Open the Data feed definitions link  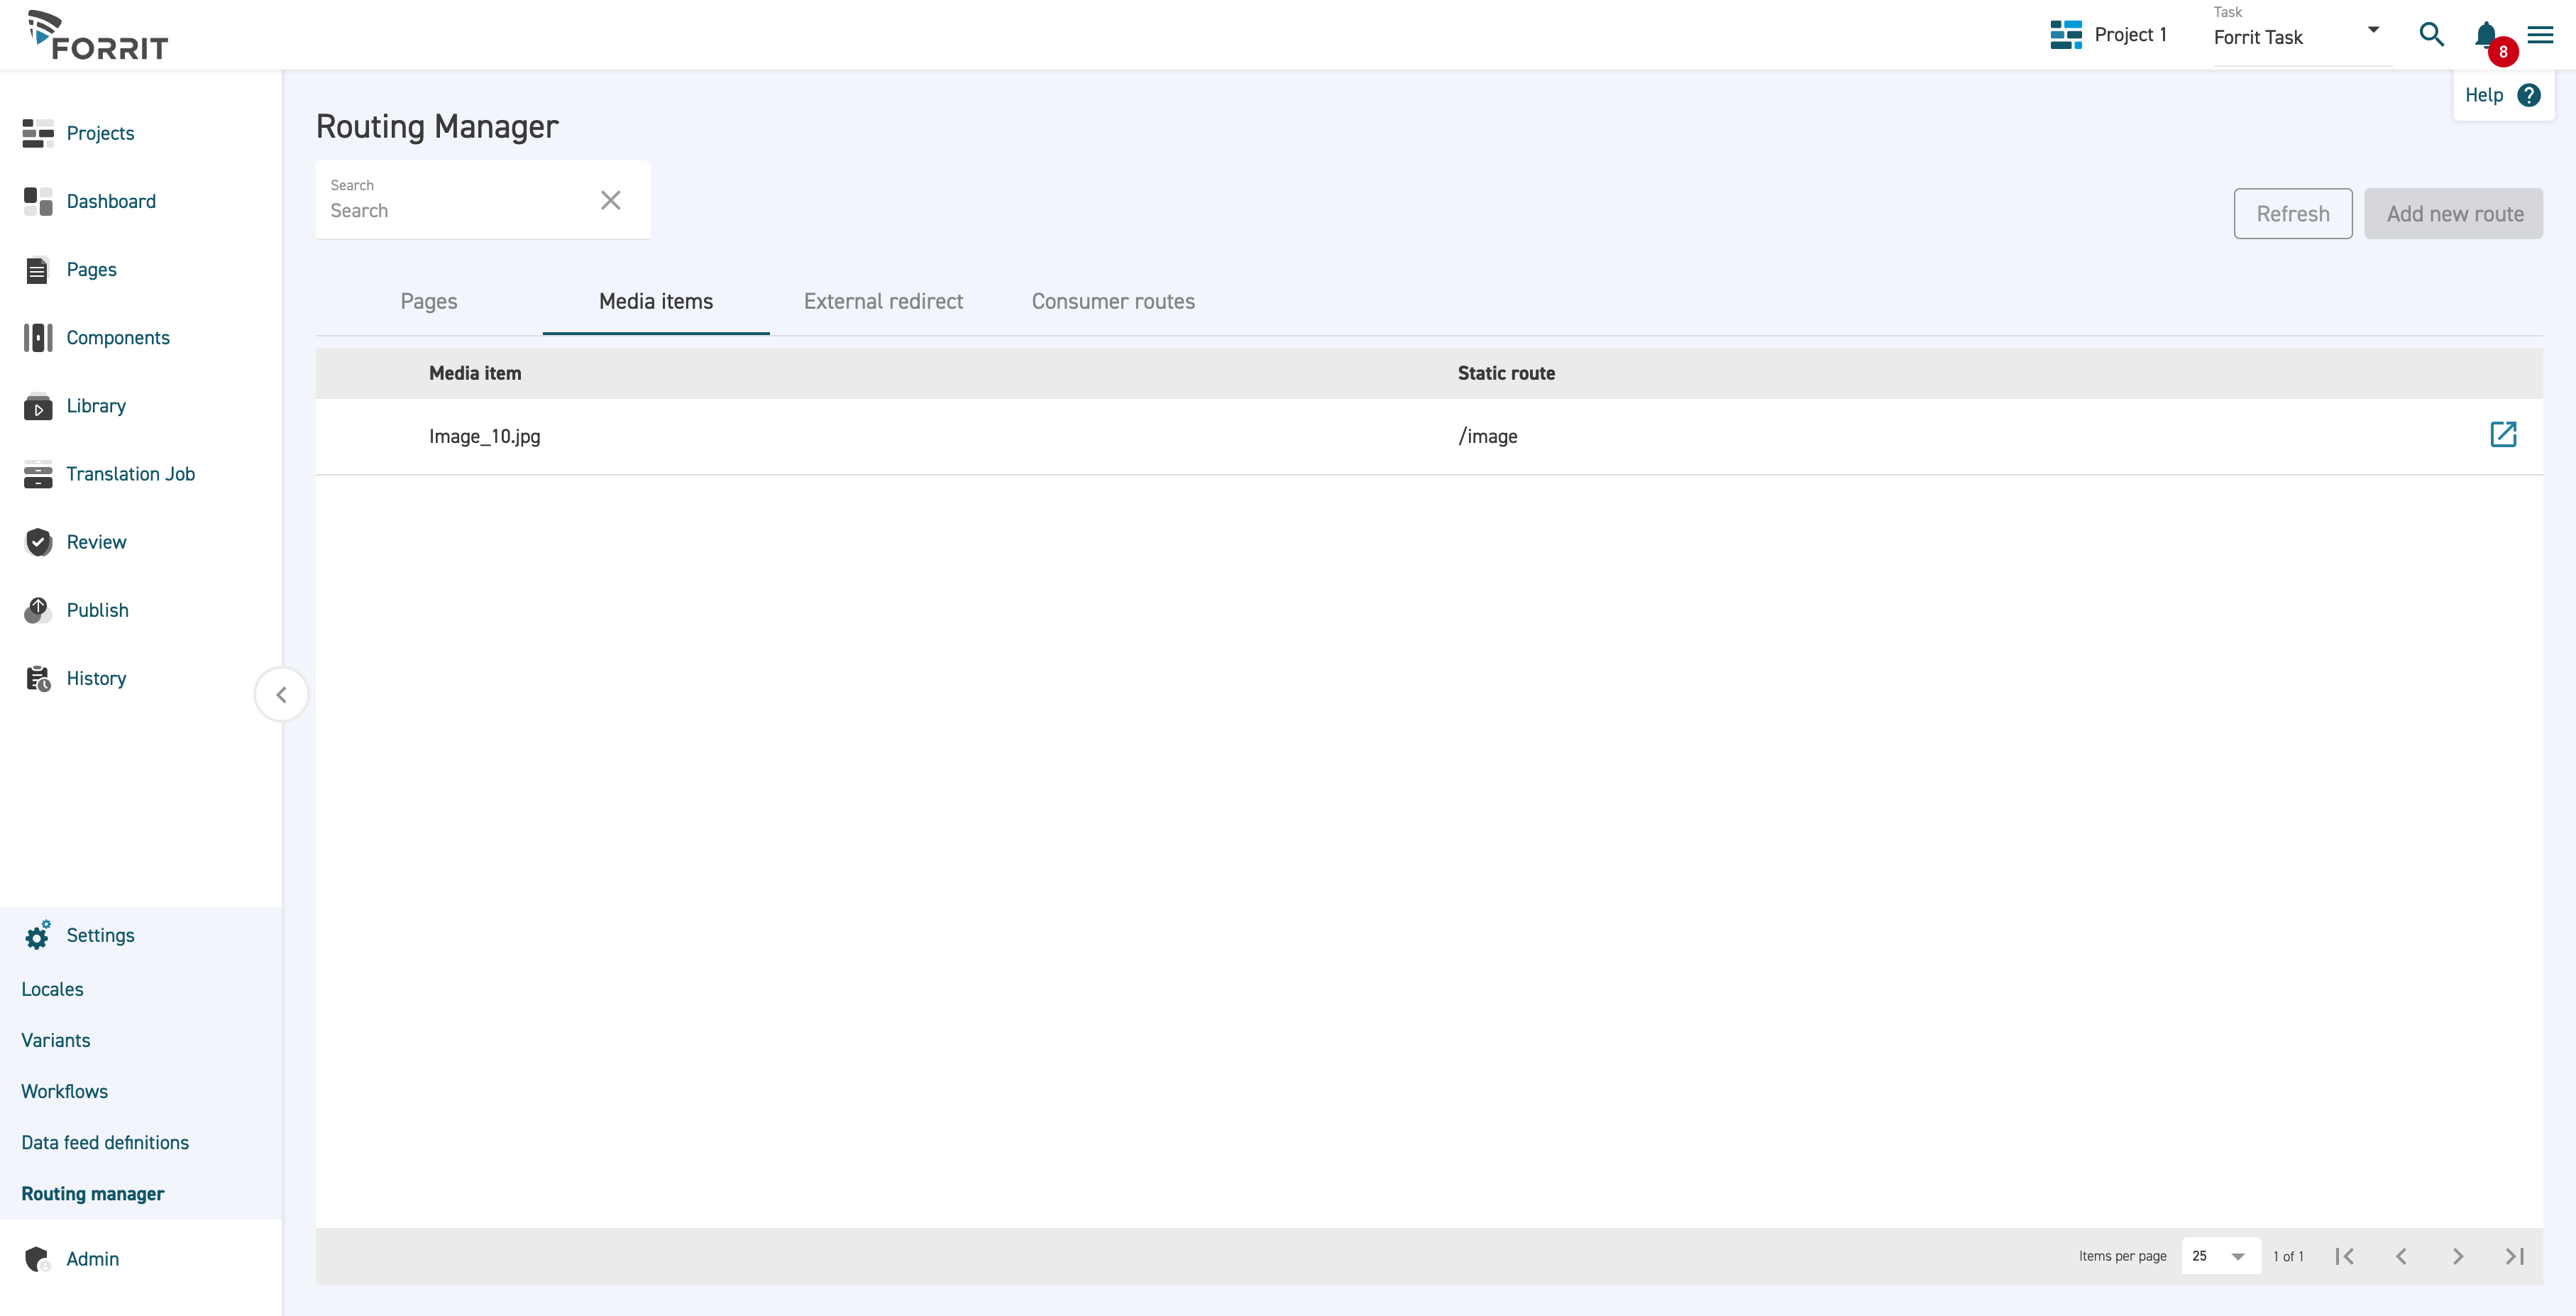pos(105,1142)
